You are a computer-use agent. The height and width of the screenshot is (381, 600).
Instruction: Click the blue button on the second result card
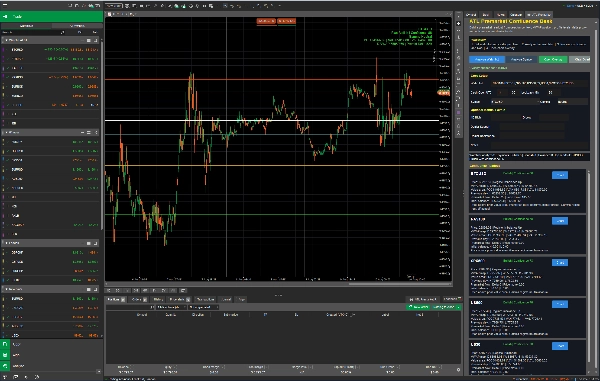point(560,221)
